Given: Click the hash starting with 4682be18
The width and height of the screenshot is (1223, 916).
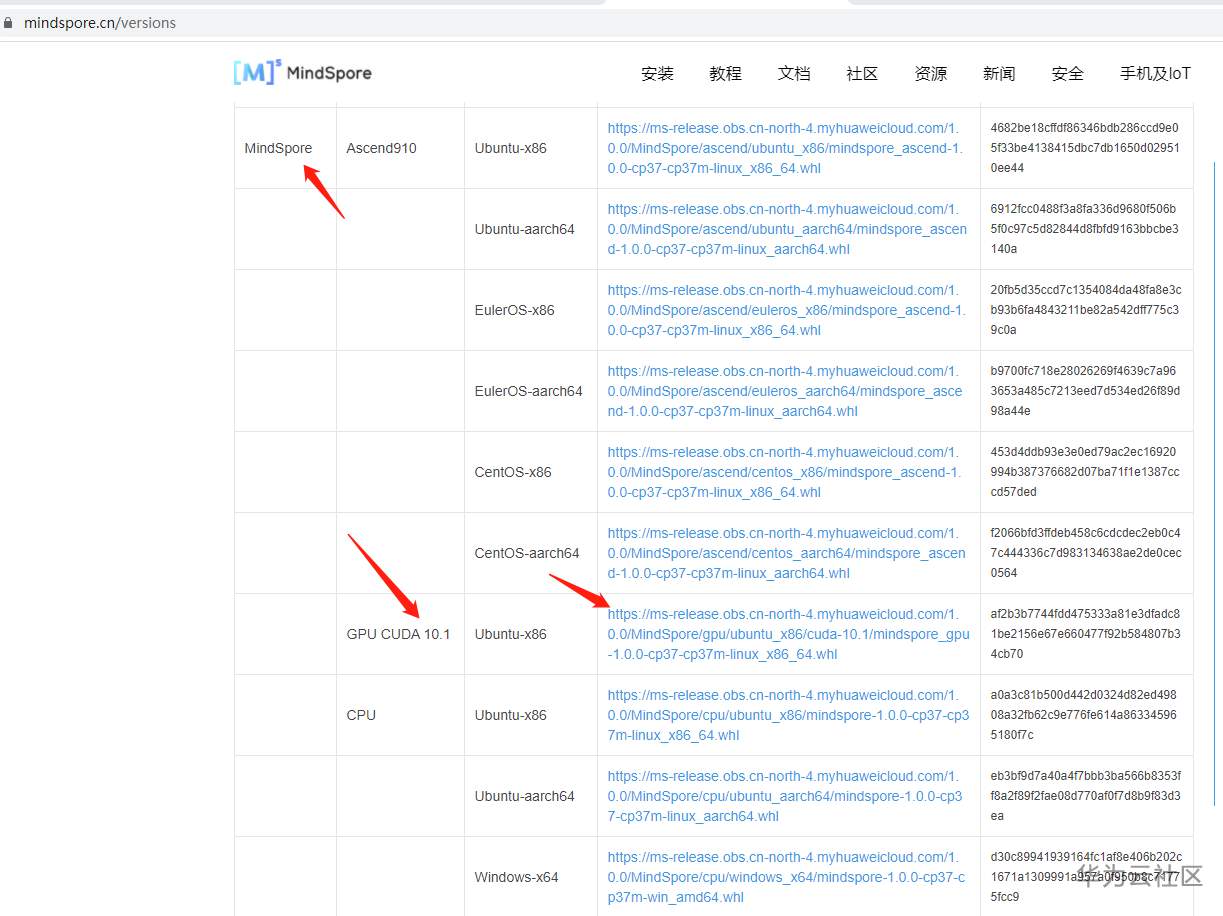Looking at the screenshot, I should coord(1085,148).
